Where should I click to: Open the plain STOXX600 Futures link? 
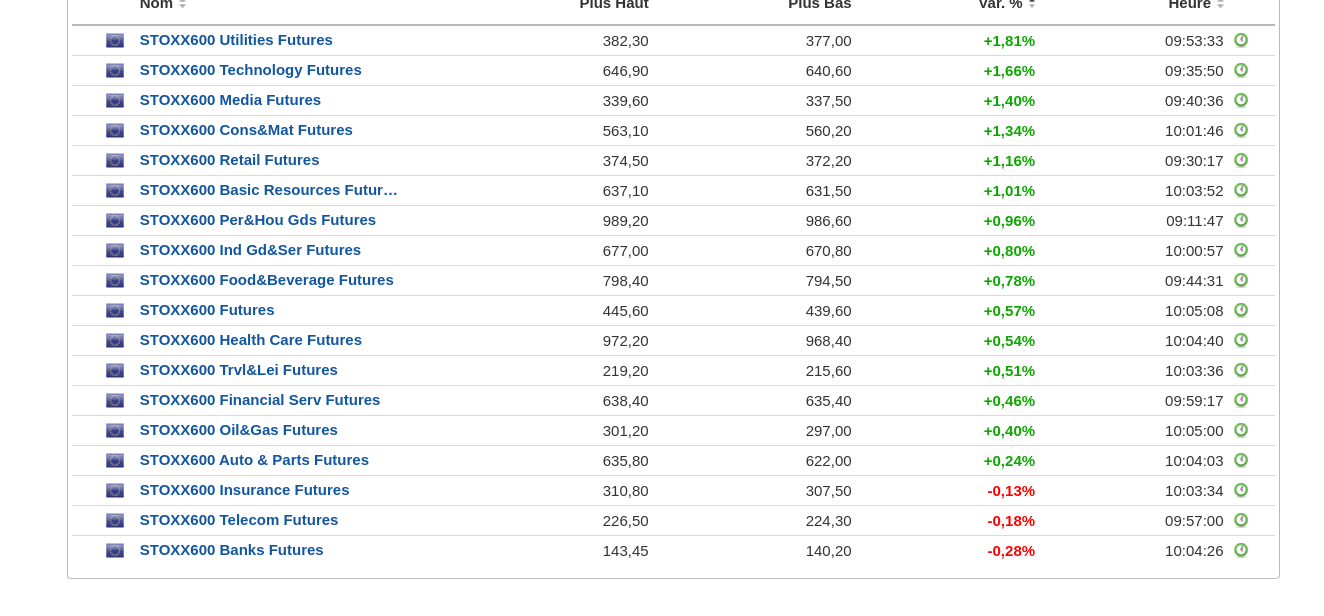point(207,310)
